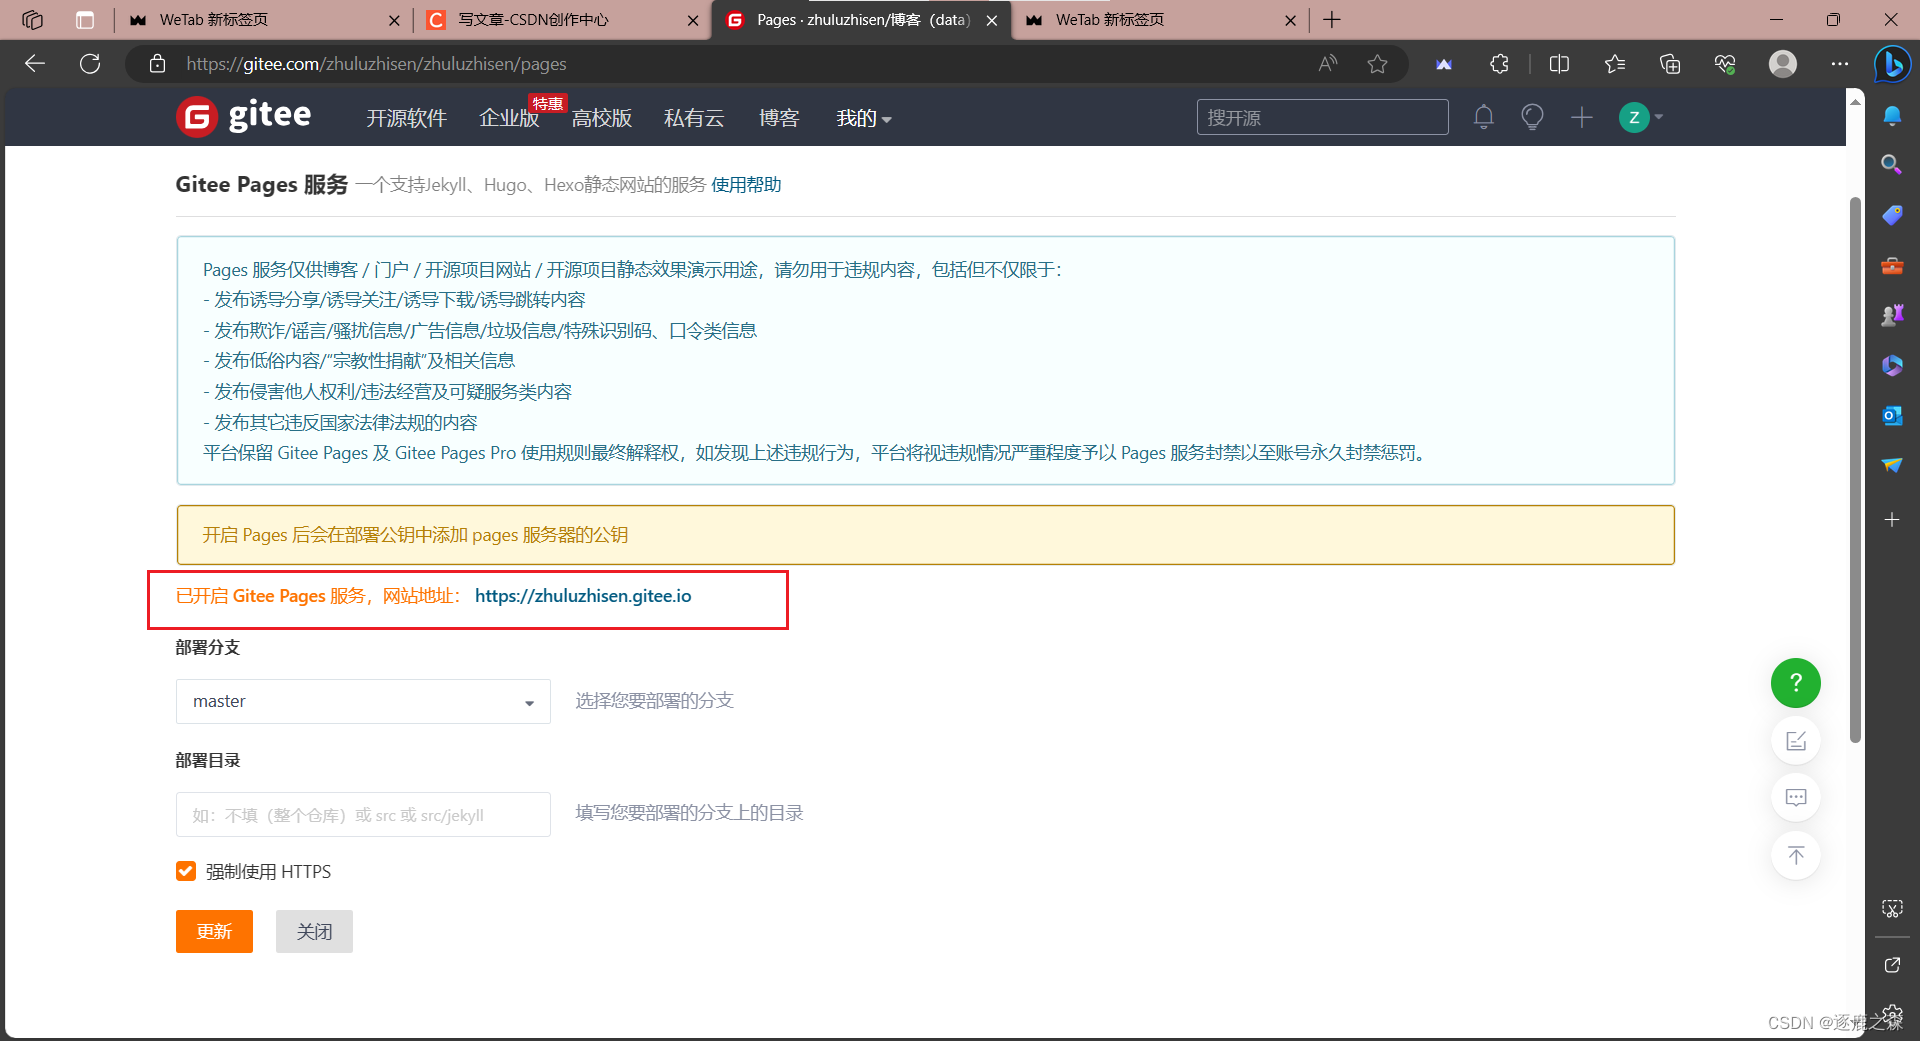Expand the master branch dropdown
This screenshot has height=1041, width=1920.
(363, 701)
